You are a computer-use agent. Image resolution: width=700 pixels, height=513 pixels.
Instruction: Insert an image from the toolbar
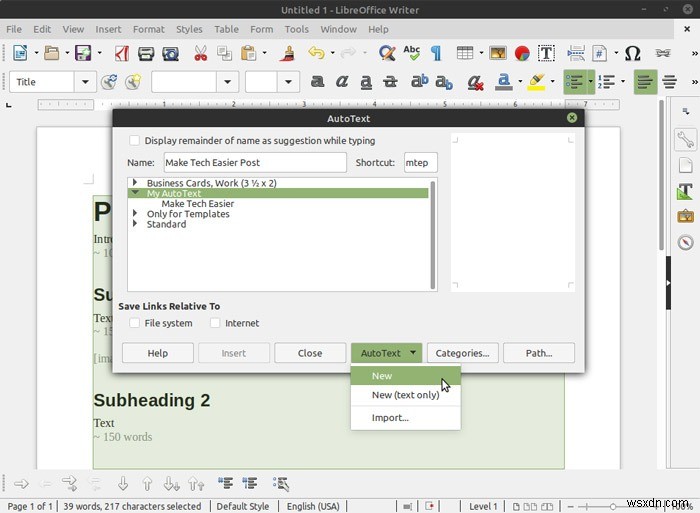point(497,53)
